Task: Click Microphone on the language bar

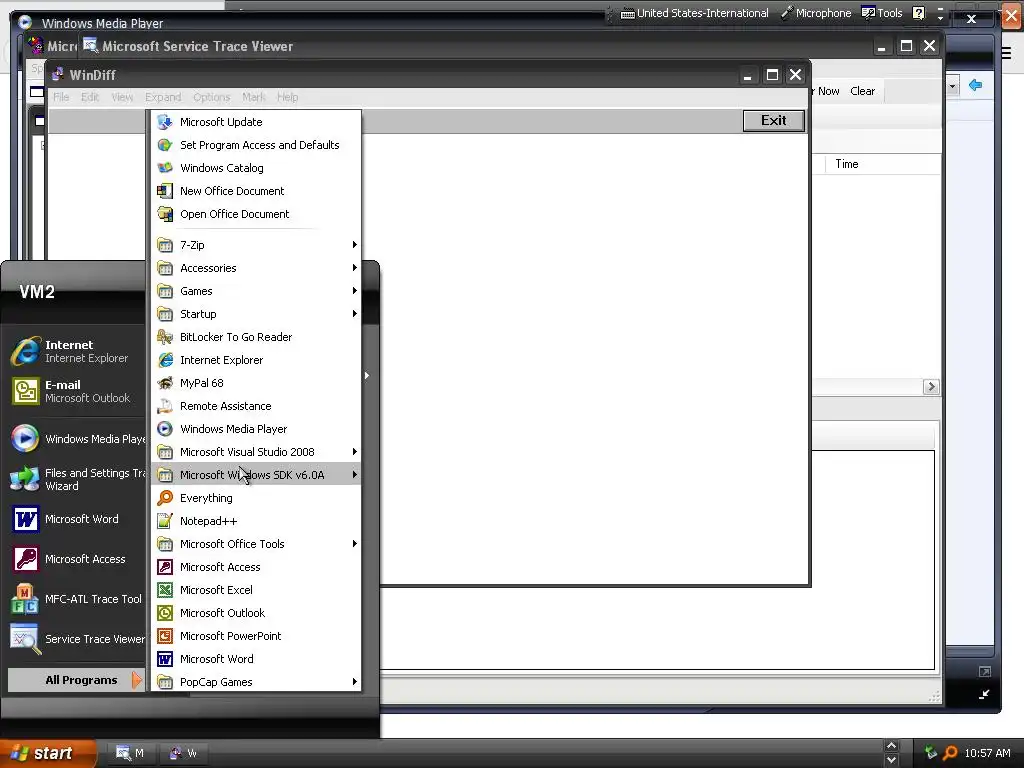Action: (816, 13)
